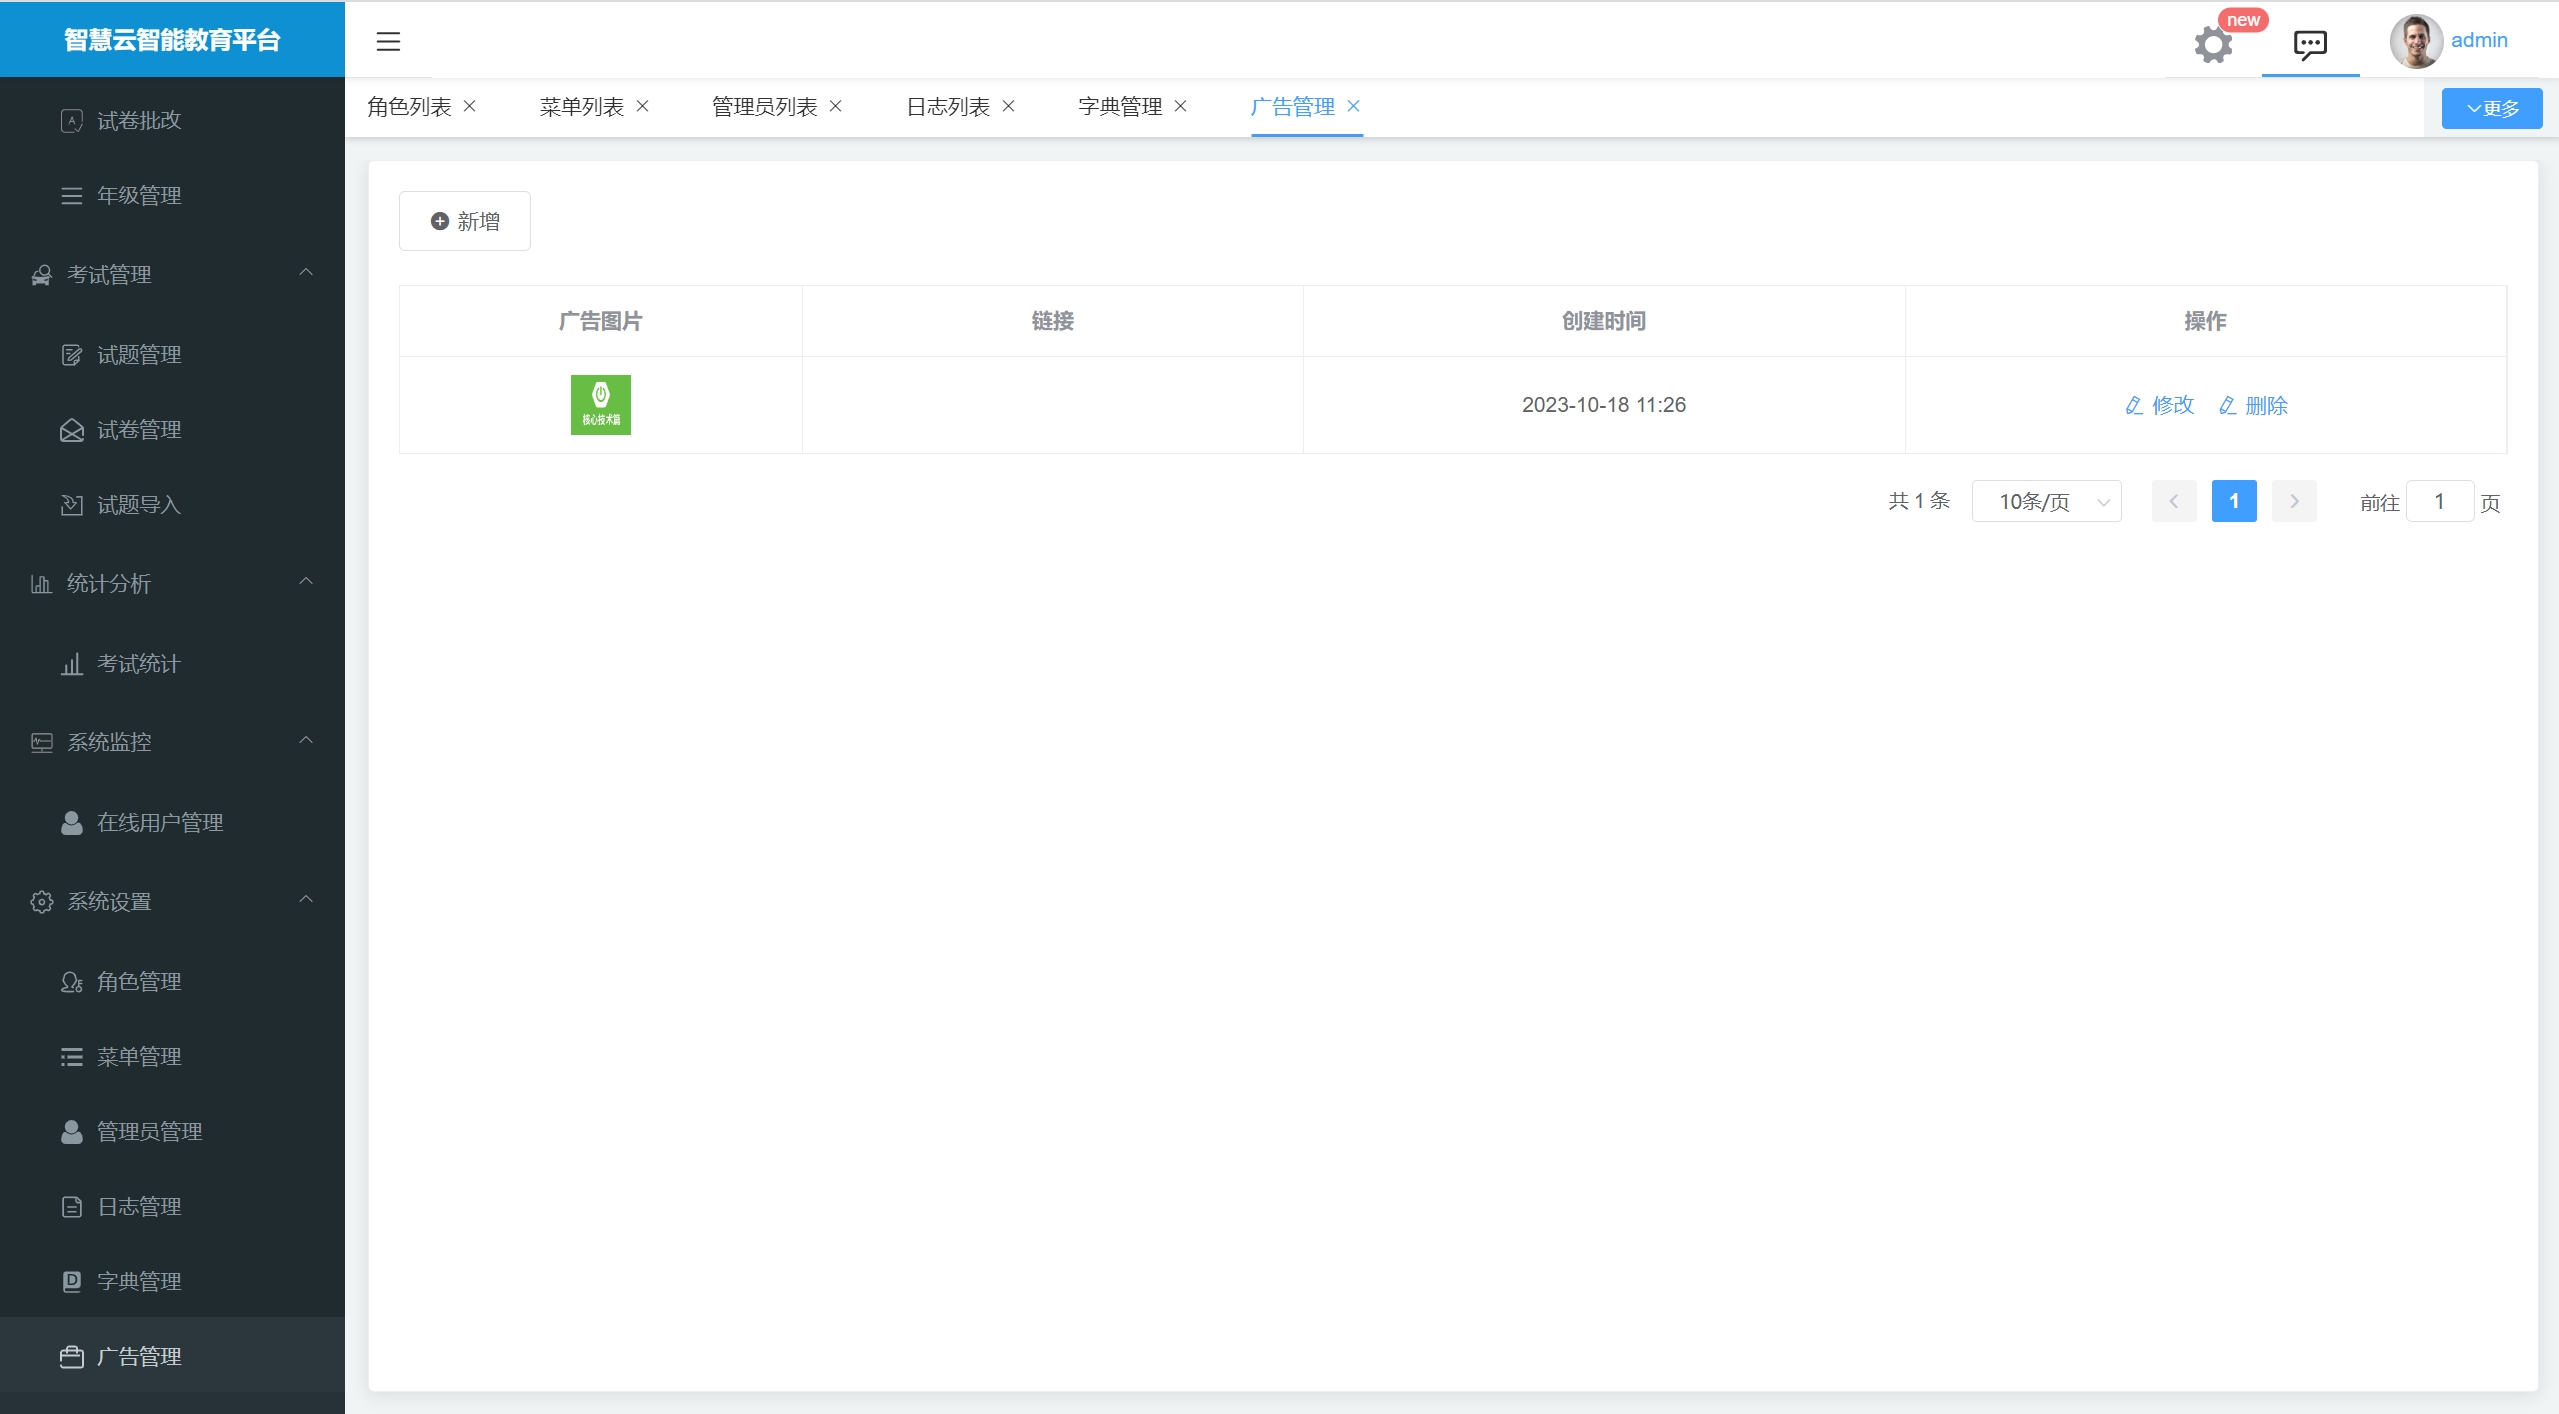This screenshot has height=1414, width=2559.
Task: Go to next page arrow in pagination
Action: click(2294, 501)
